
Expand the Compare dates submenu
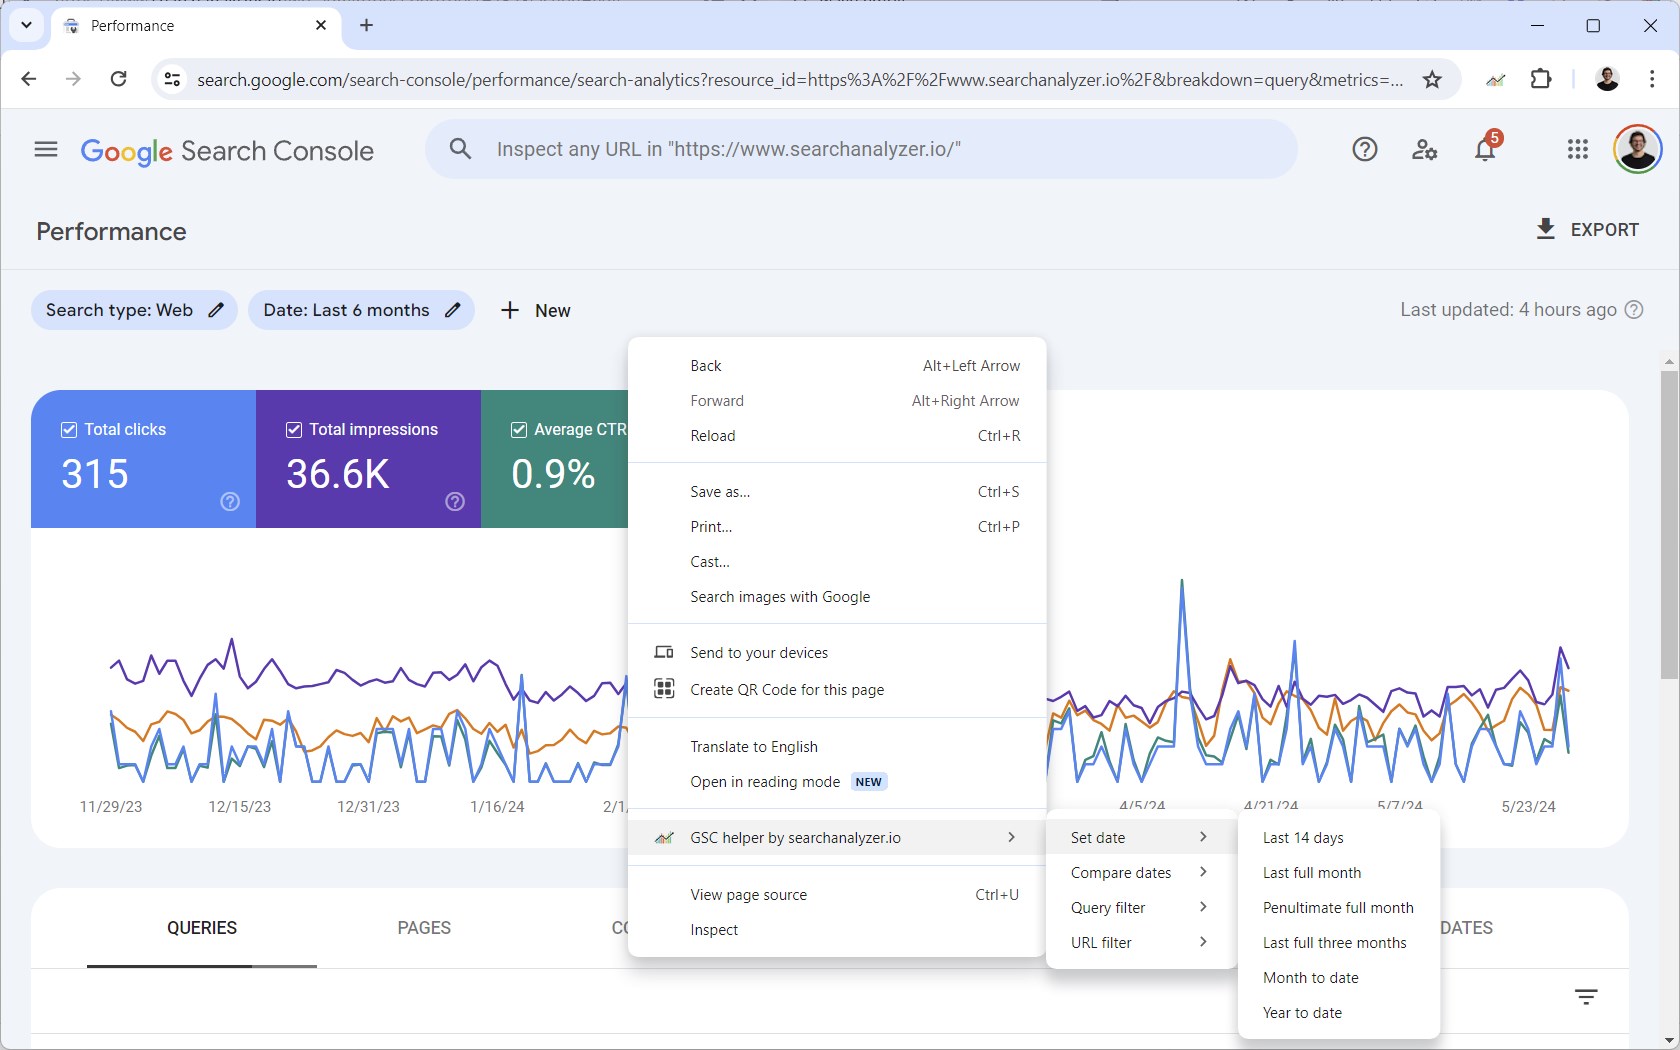[x=1138, y=872]
